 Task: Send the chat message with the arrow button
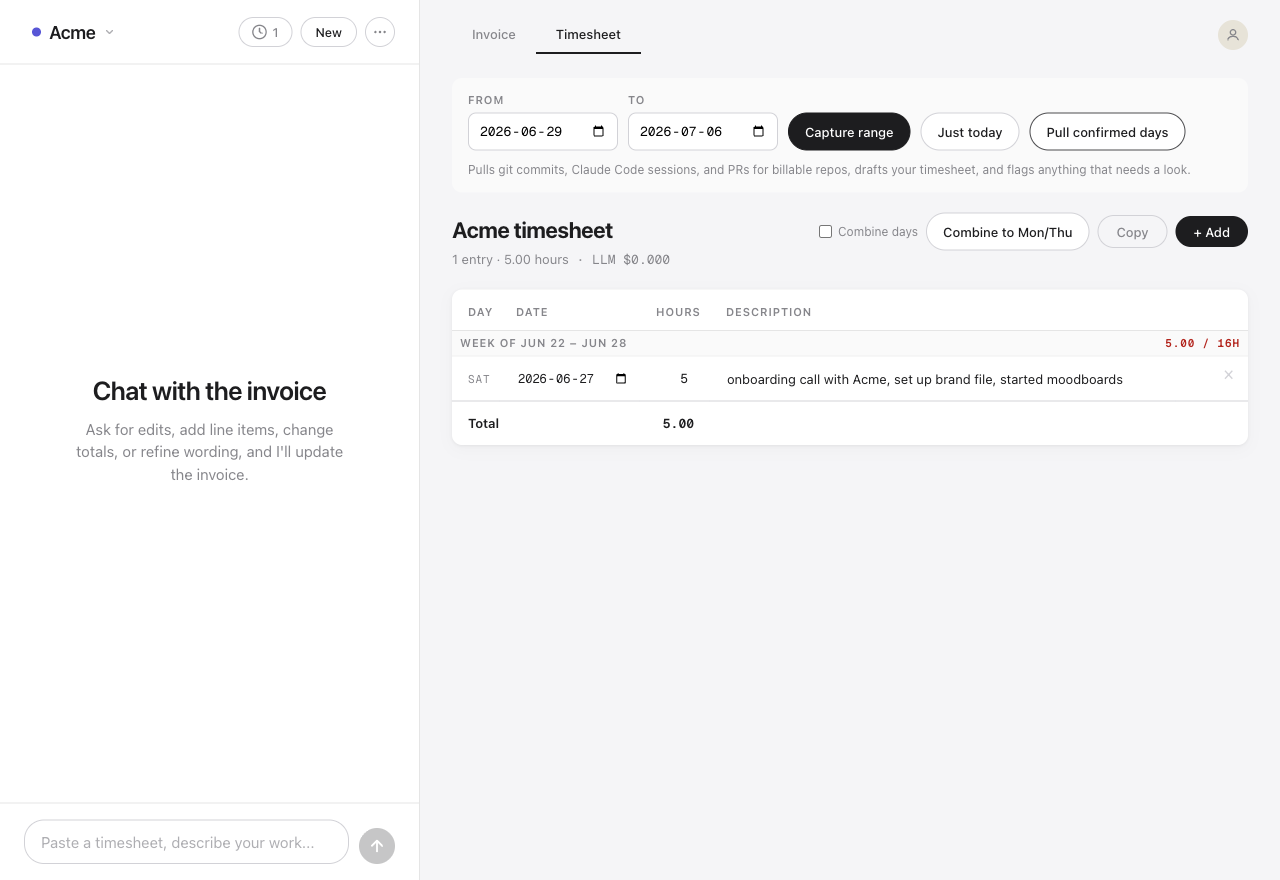[x=377, y=846]
